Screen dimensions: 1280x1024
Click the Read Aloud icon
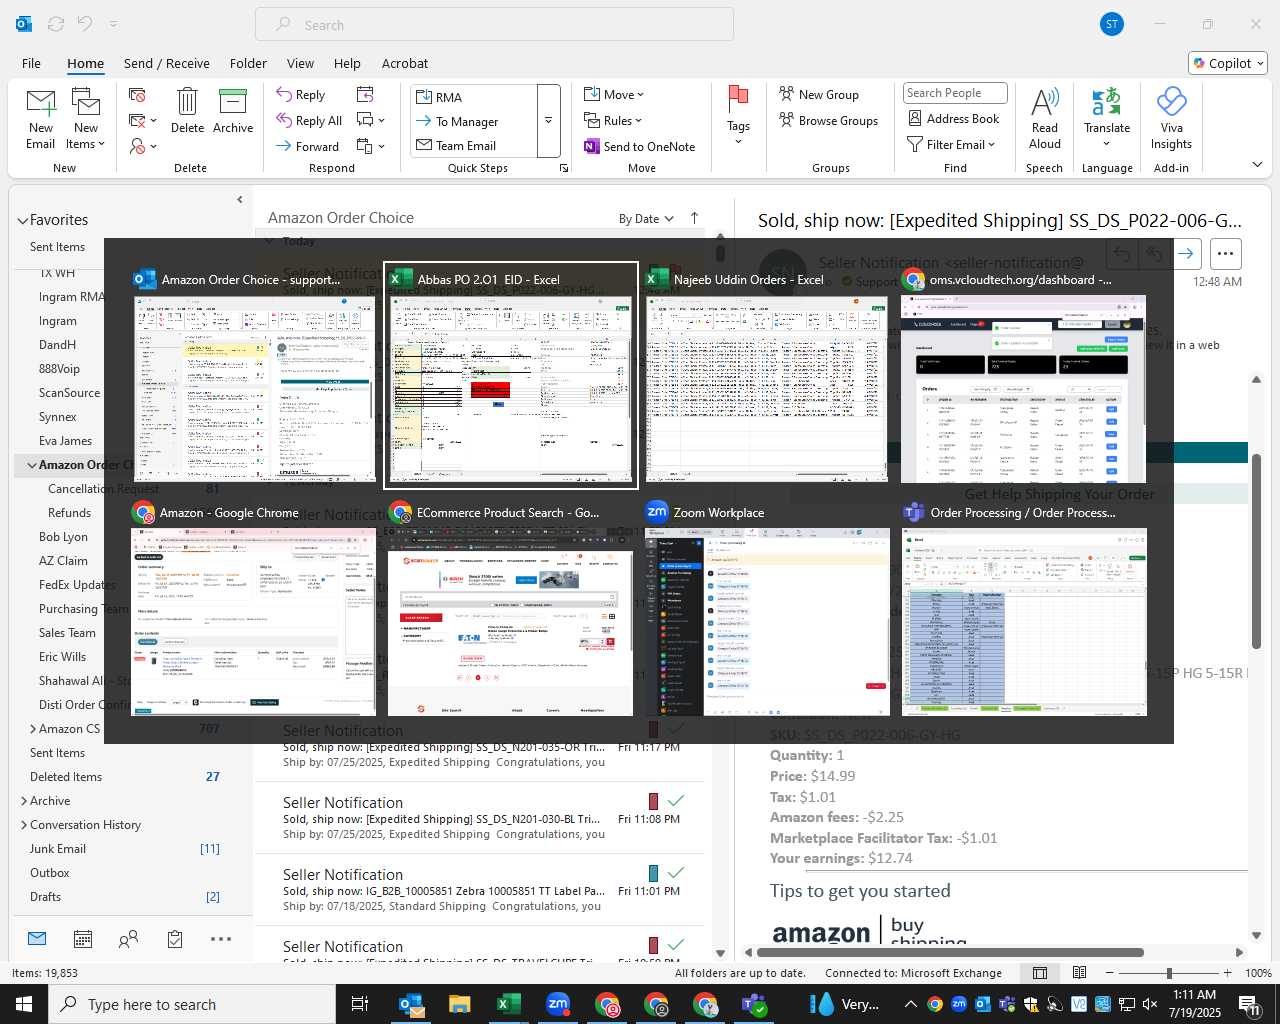1044,102
